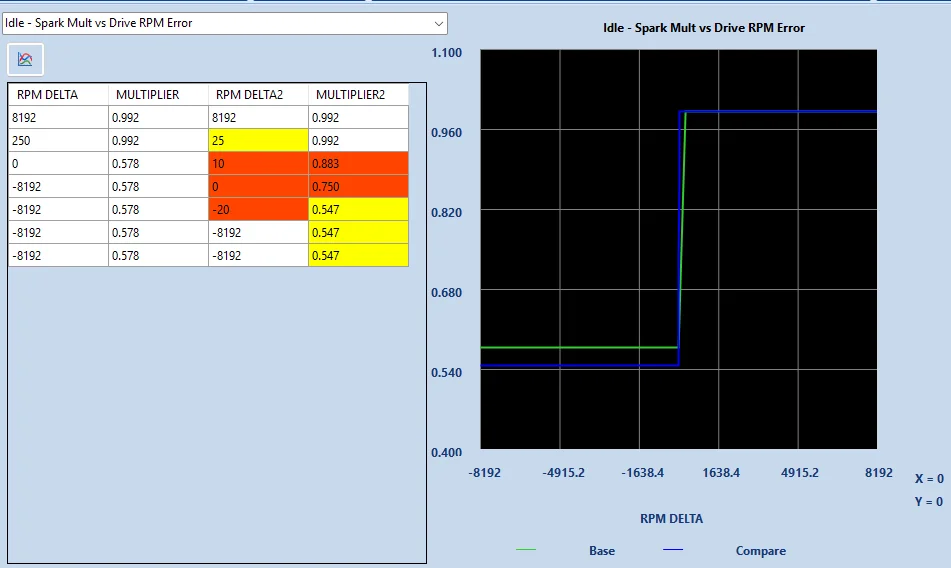The height and width of the screenshot is (568, 951).
Task: Click the chart toggle icon above the table
Action: coord(25,59)
